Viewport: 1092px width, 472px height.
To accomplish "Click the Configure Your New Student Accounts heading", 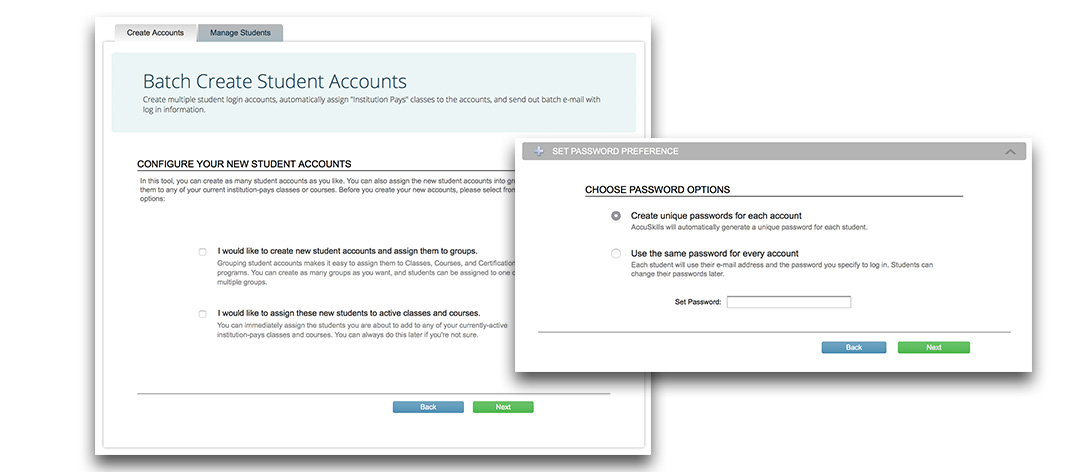I will pos(244,163).
